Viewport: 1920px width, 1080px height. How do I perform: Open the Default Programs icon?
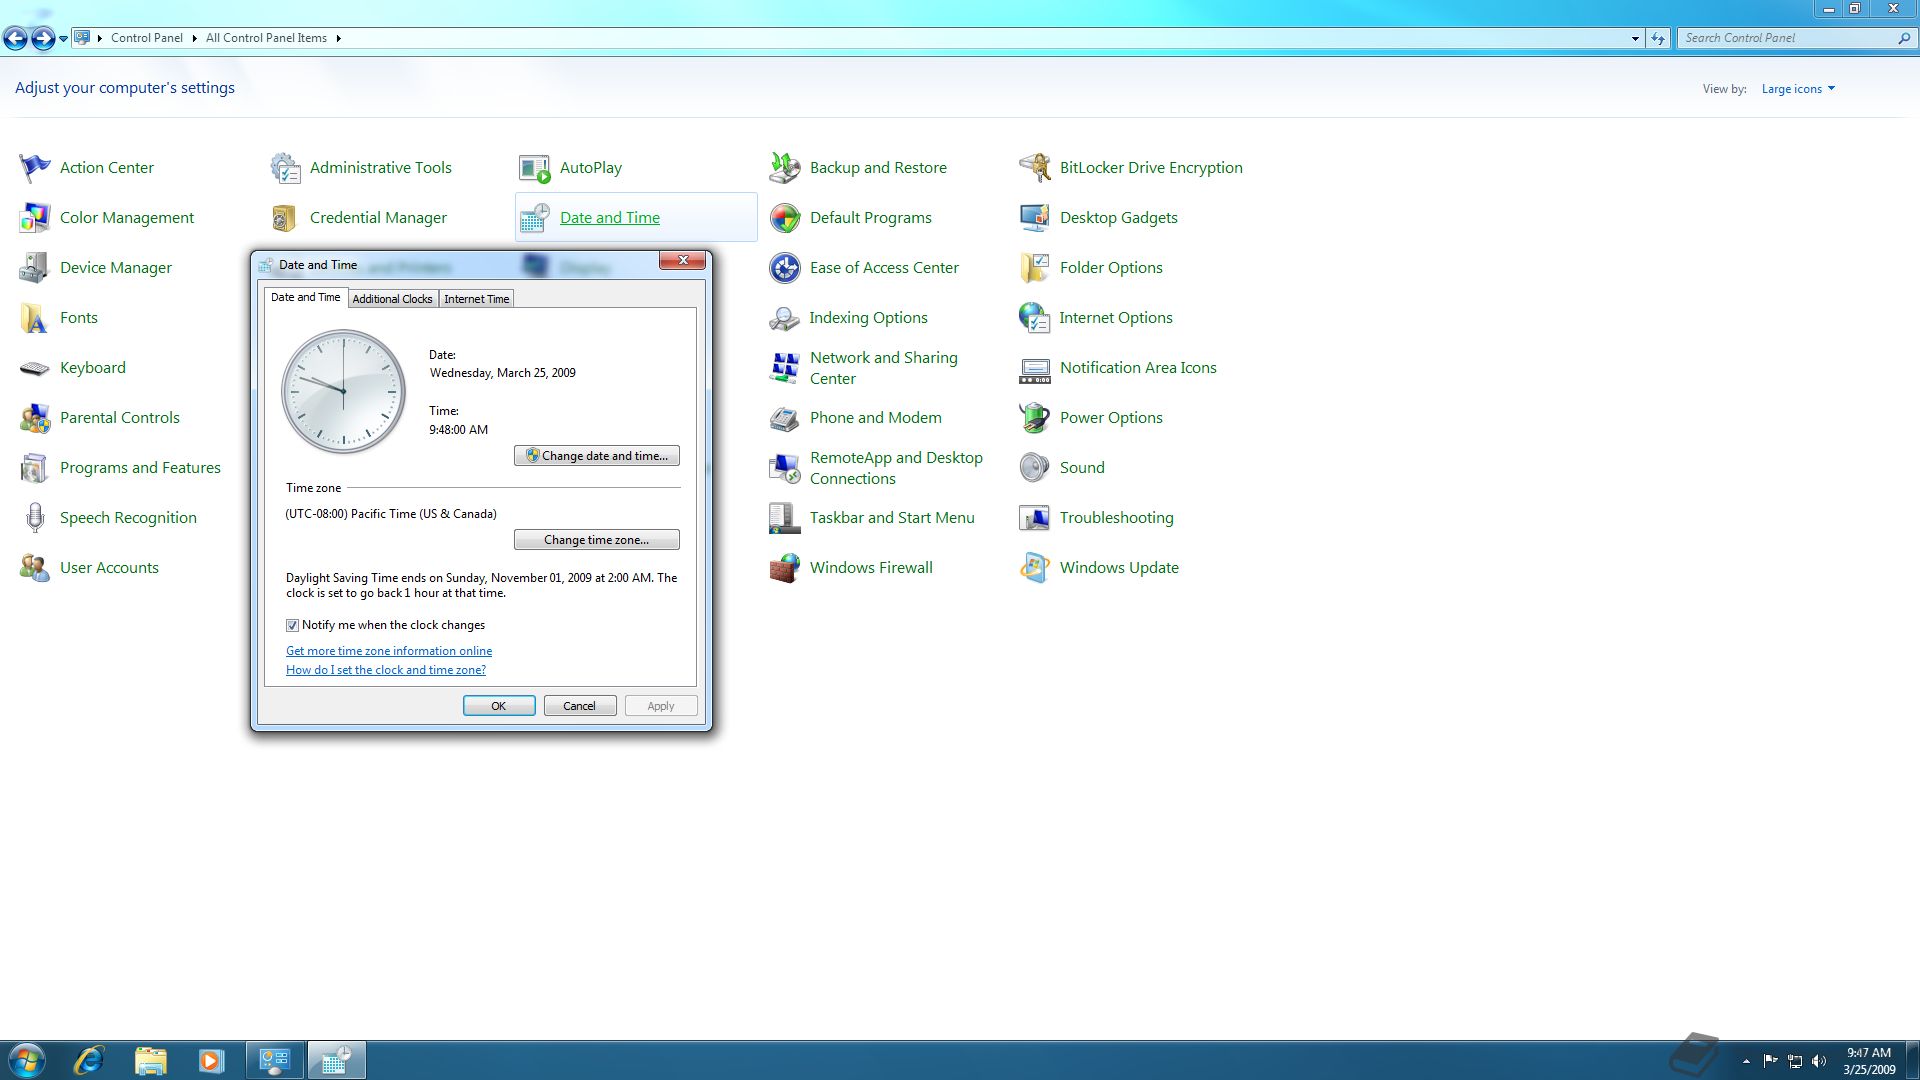coord(785,218)
